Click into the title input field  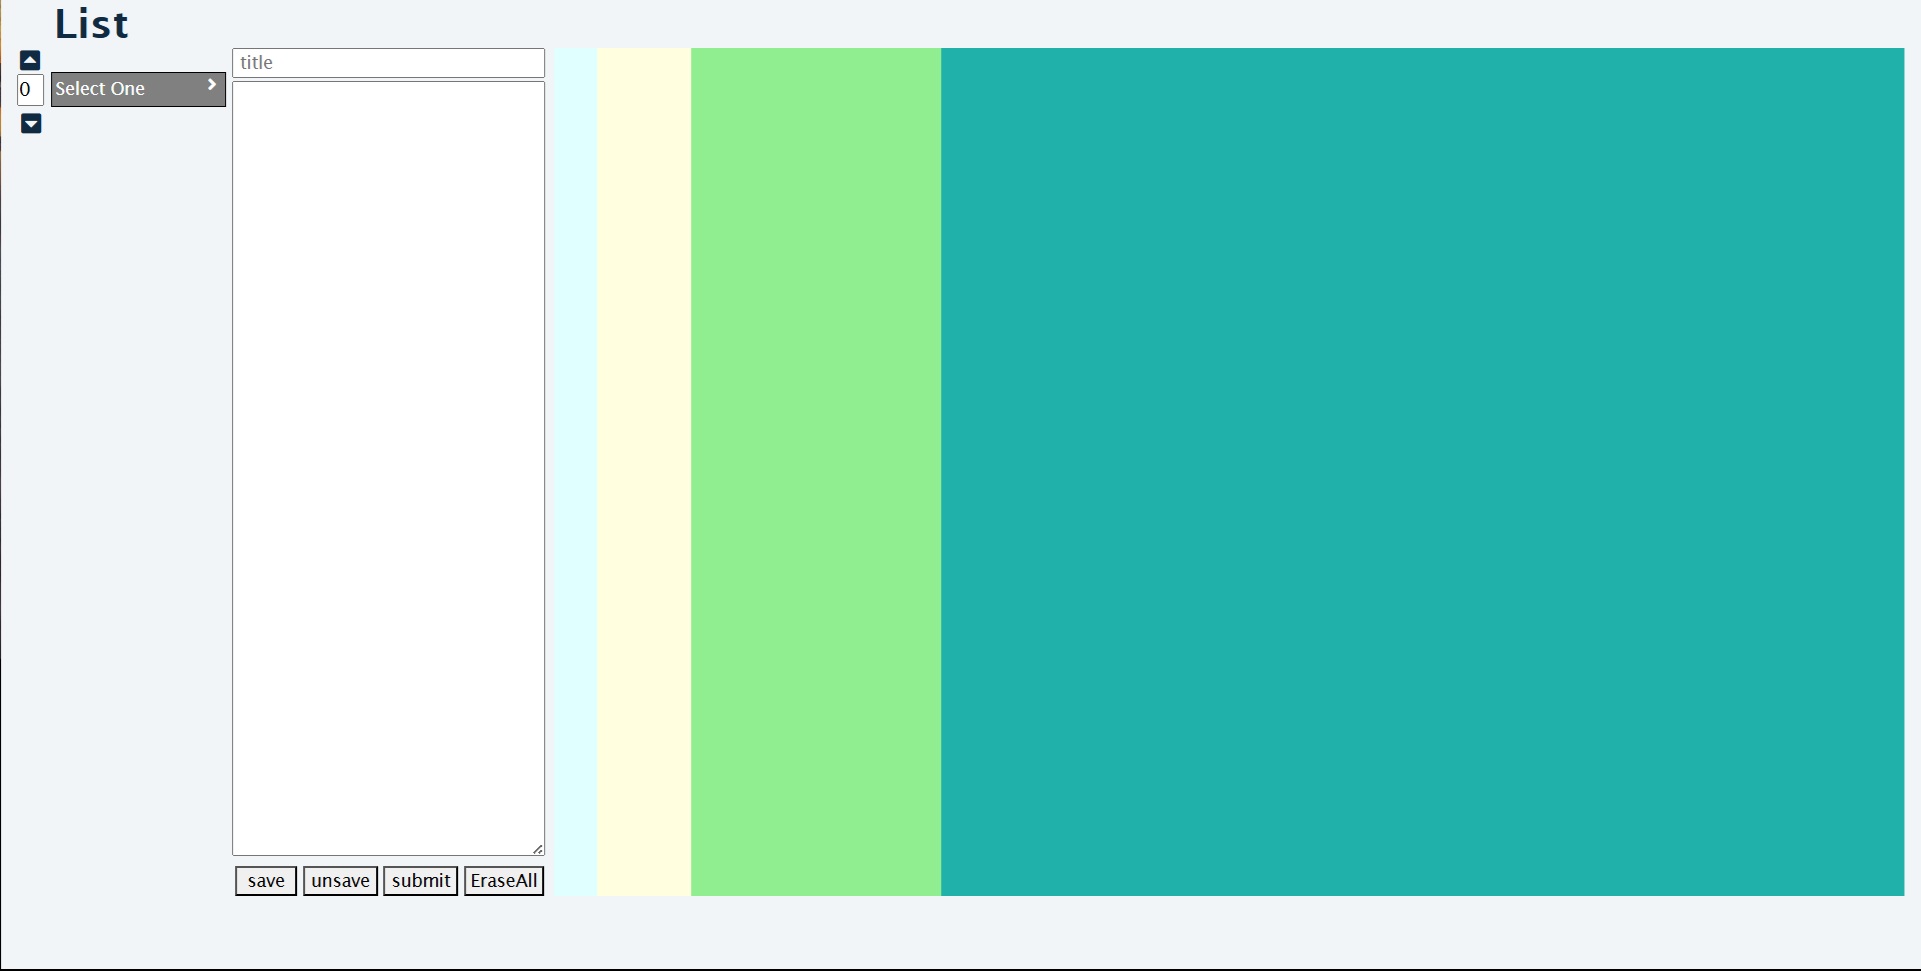point(388,63)
